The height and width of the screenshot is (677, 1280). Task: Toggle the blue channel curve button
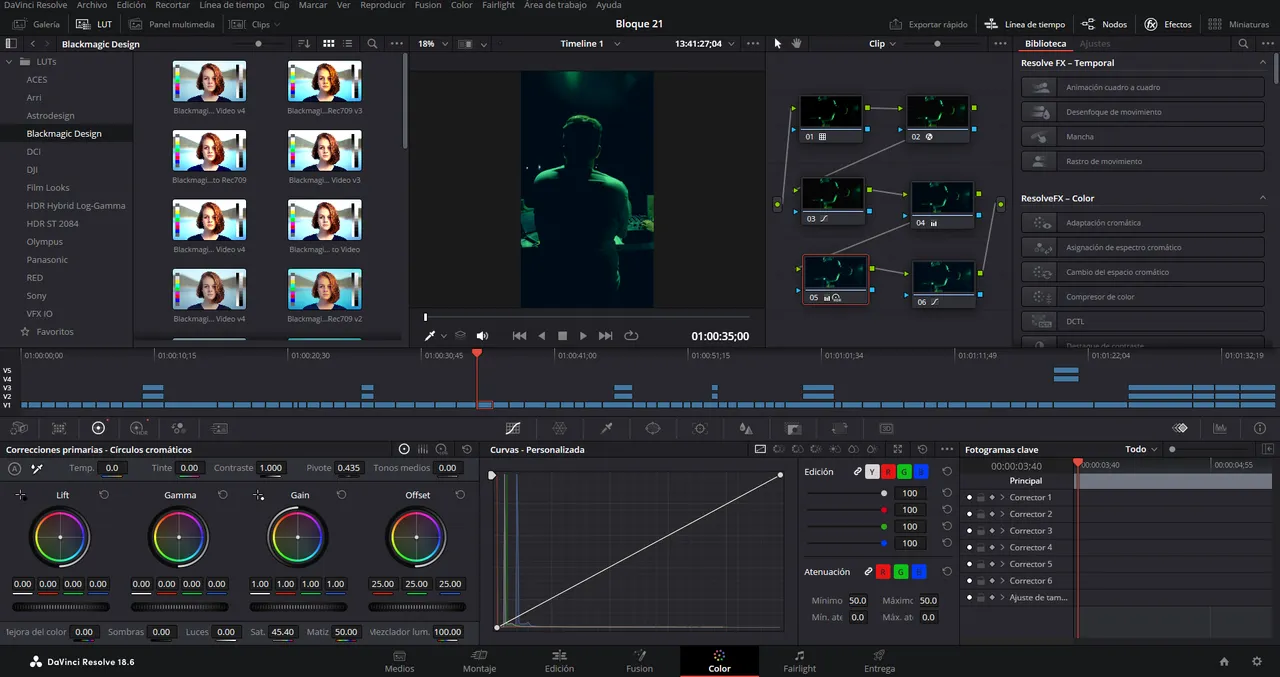pos(920,472)
